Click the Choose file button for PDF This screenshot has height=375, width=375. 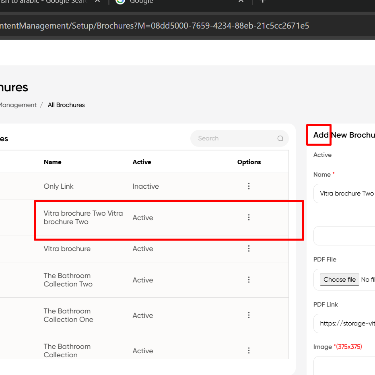339,279
